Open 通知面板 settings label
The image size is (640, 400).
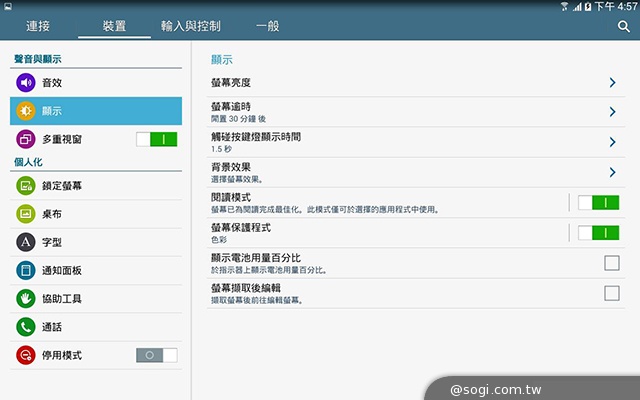coord(62,270)
